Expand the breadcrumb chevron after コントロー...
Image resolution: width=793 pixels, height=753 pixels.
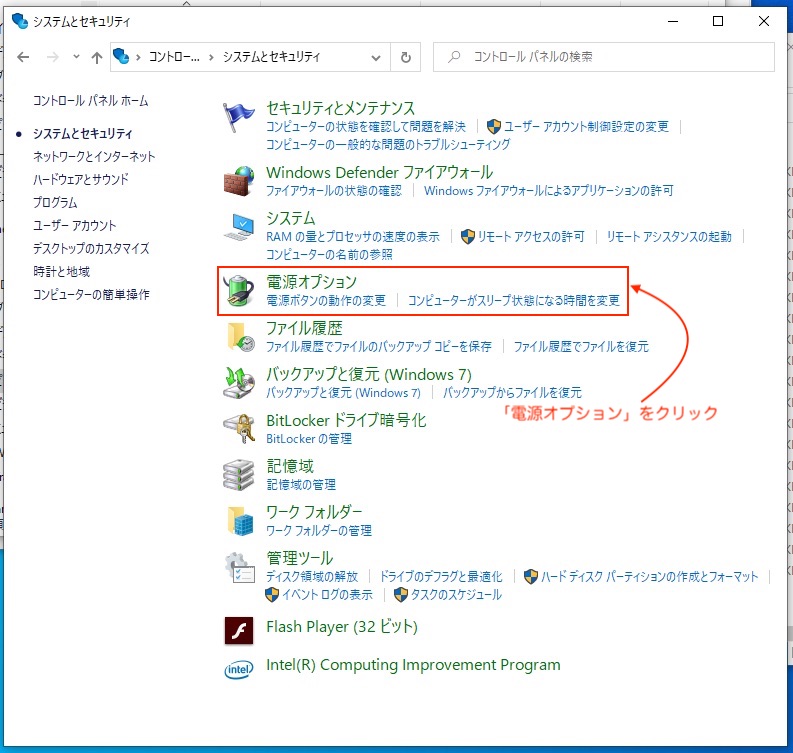pyautogui.click(x=212, y=57)
